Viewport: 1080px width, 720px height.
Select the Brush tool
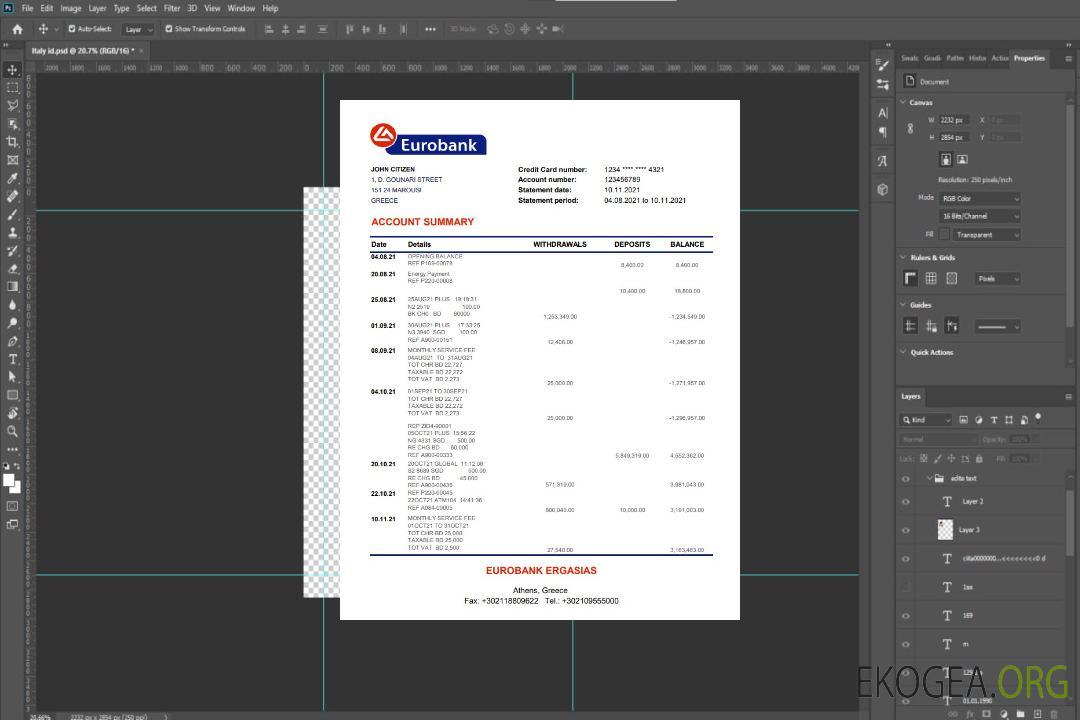[12, 214]
